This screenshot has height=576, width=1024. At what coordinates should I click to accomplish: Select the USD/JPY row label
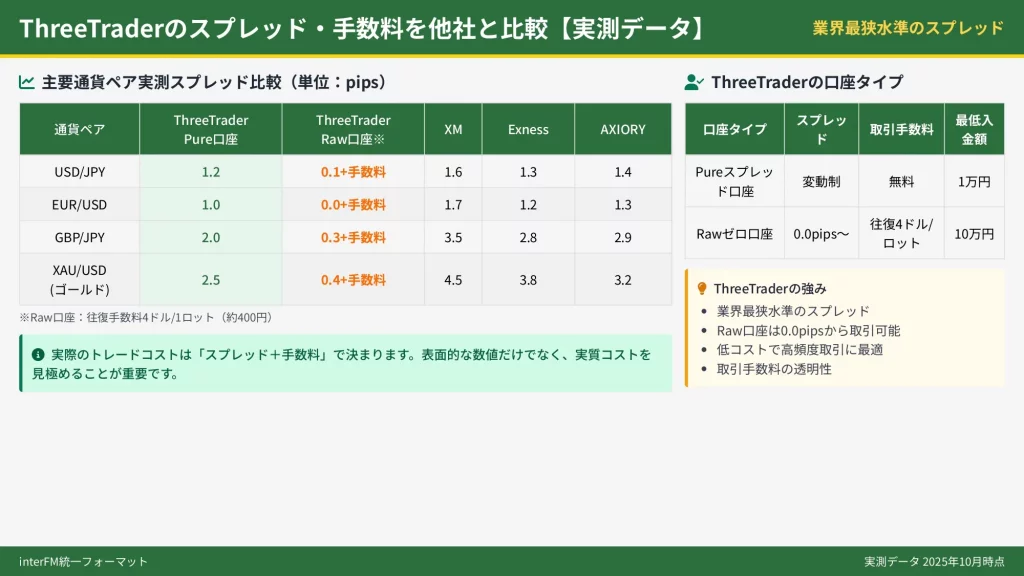79,172
